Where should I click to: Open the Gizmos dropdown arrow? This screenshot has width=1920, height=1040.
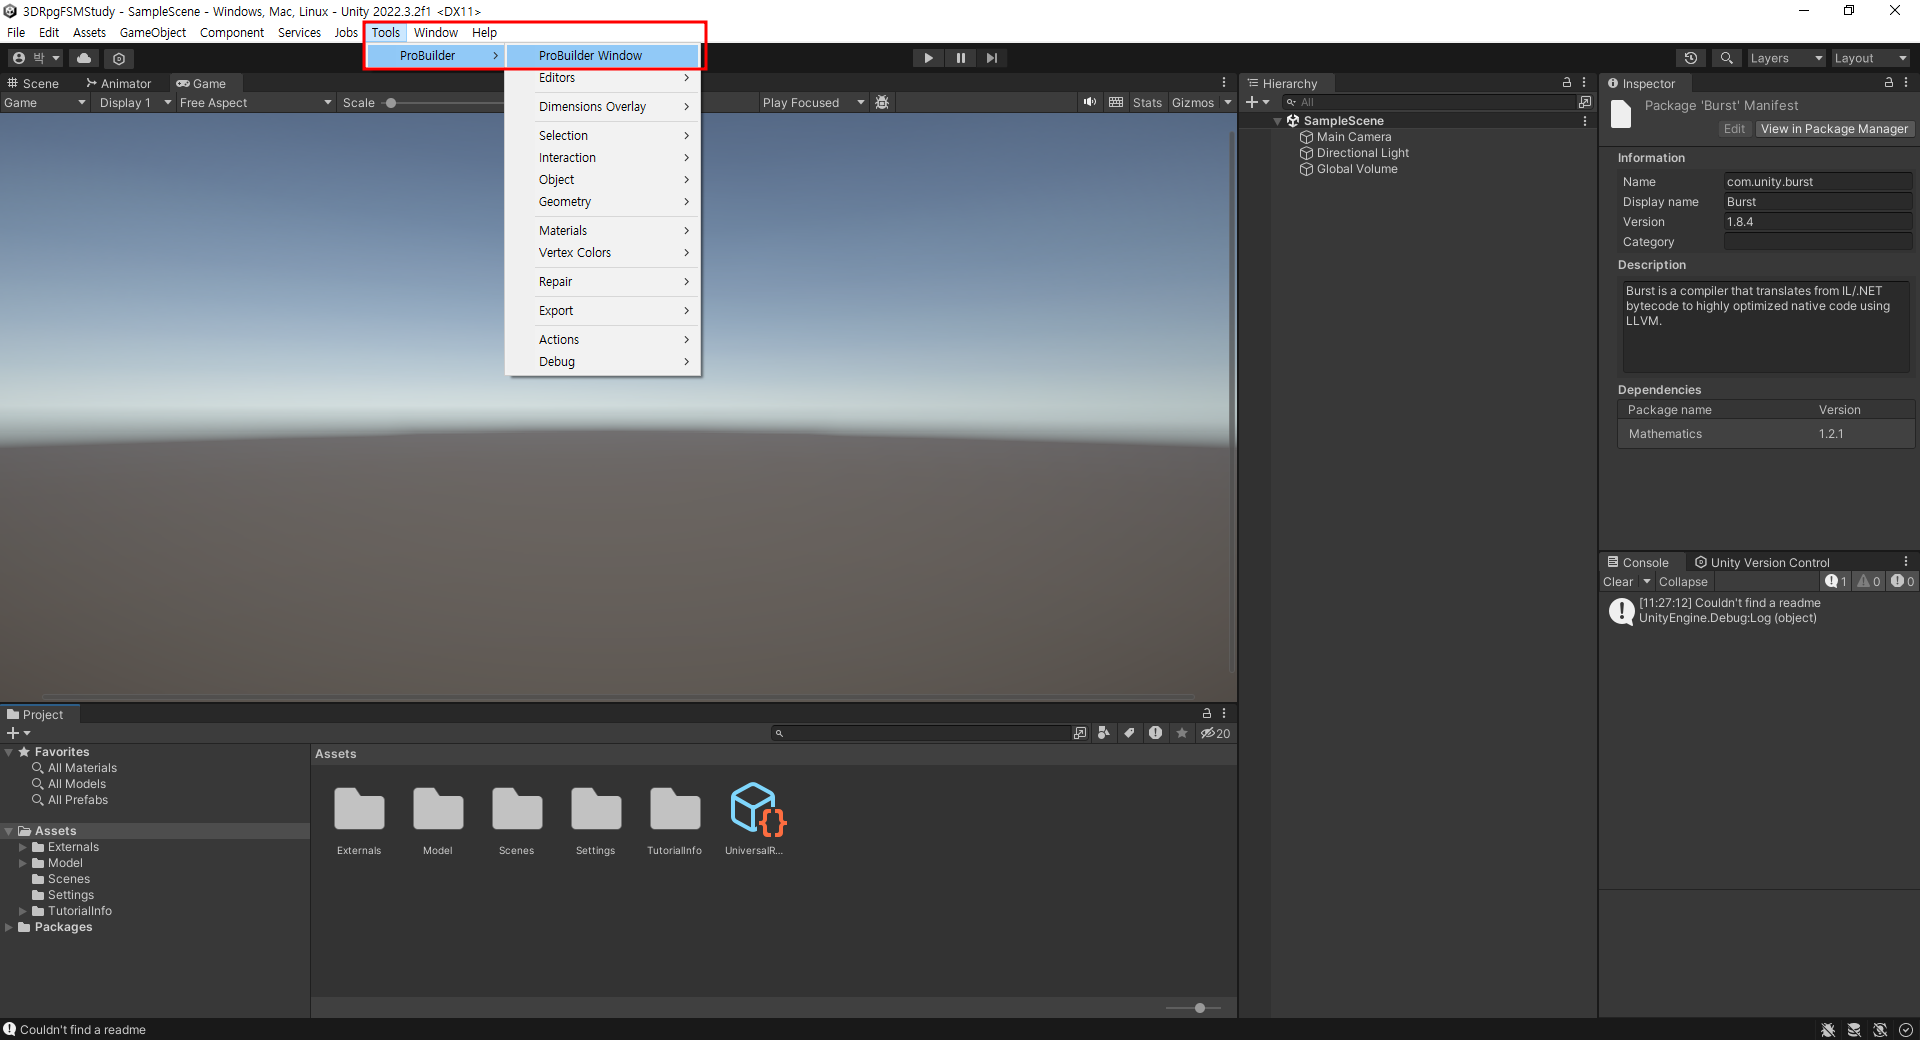point(1228,102)
